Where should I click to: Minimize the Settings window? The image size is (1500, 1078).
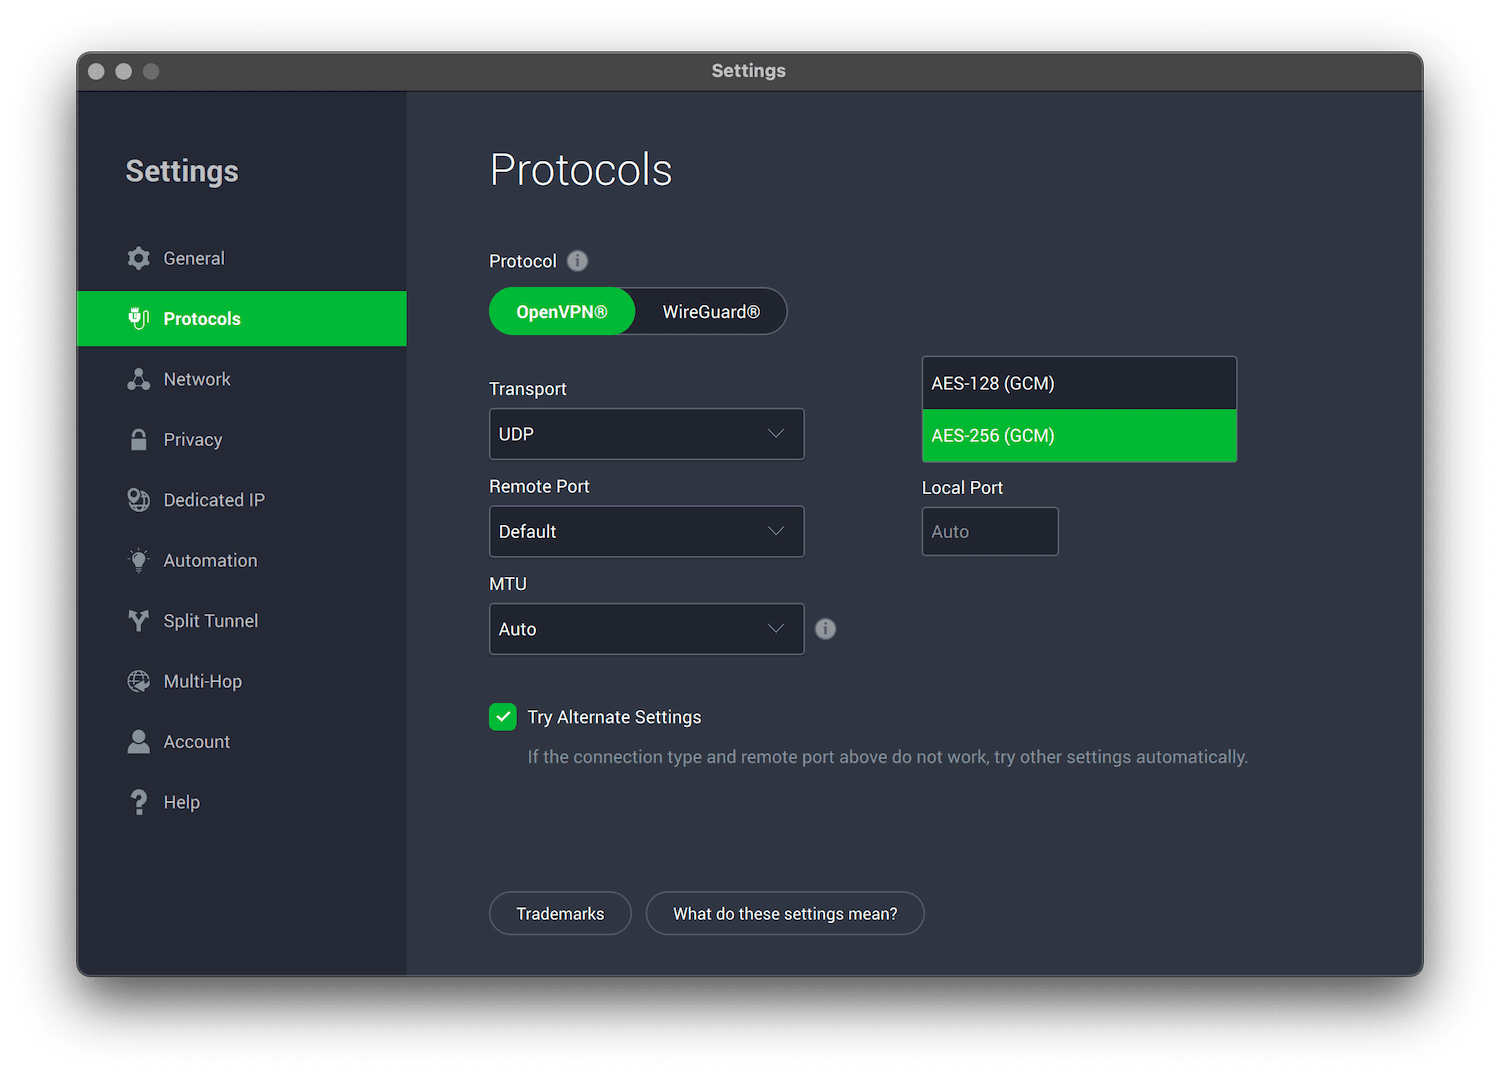pyautogui.click(x=124, y=71)
